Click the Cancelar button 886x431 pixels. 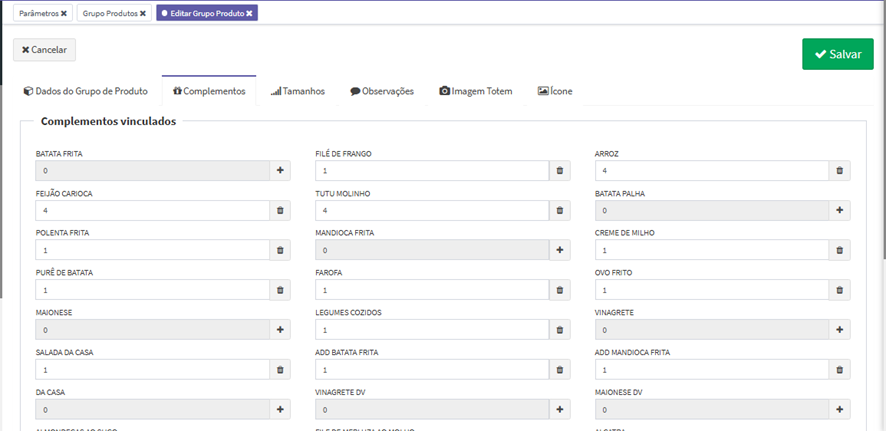pos(44,50)
